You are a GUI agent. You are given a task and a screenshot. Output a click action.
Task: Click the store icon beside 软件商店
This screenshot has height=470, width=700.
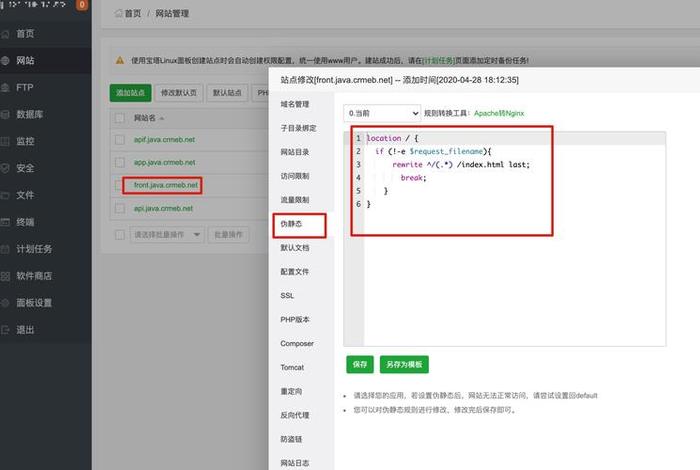[5, 276]
